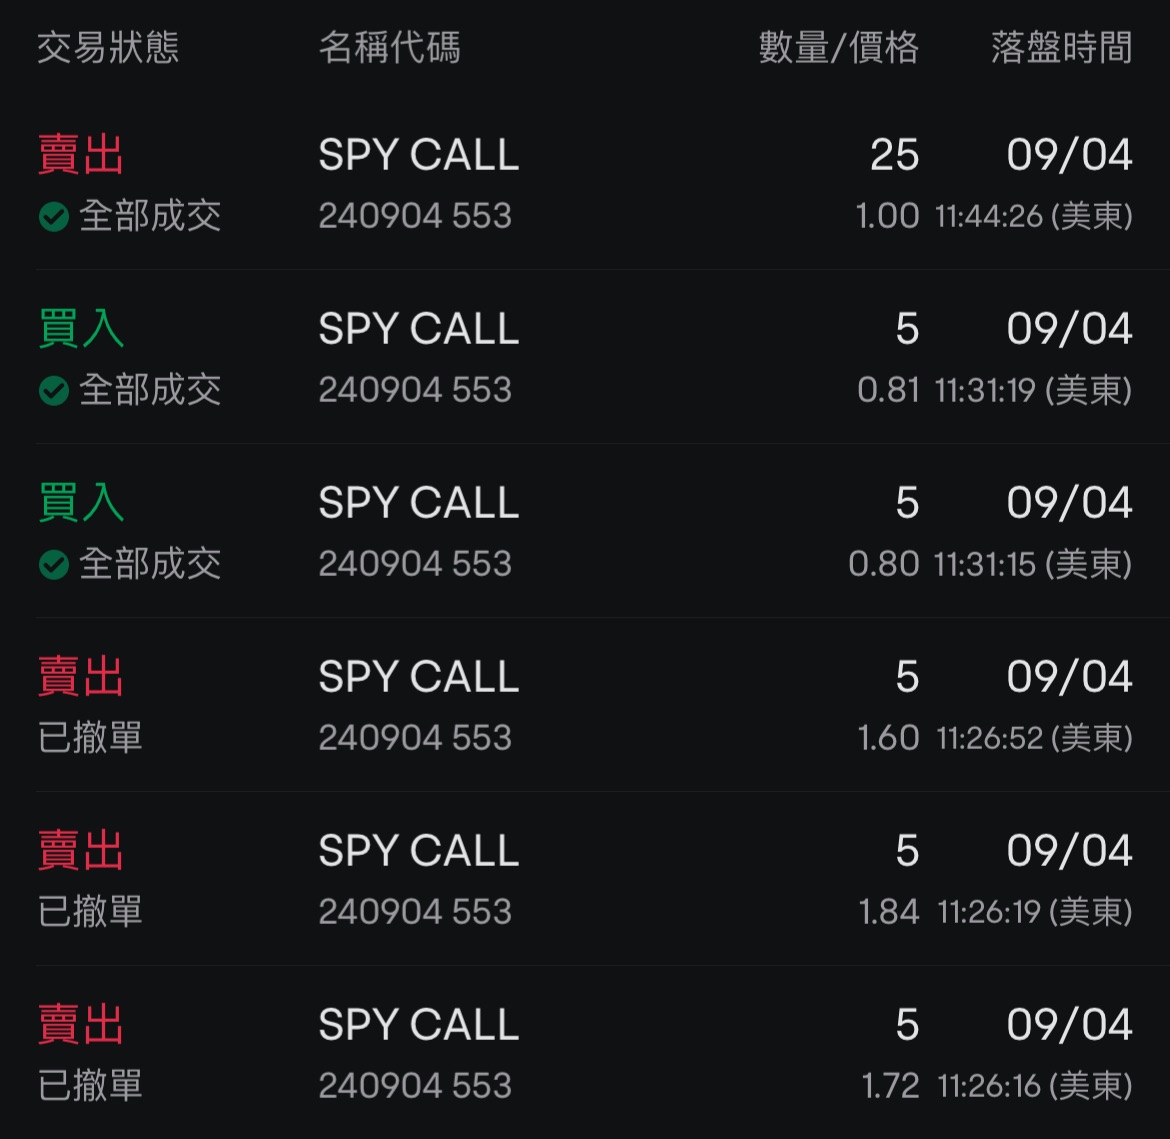The image size is (1170, 1139).
Task: Click green check icon on 25-quantity sell order
Action: (54, 216)
